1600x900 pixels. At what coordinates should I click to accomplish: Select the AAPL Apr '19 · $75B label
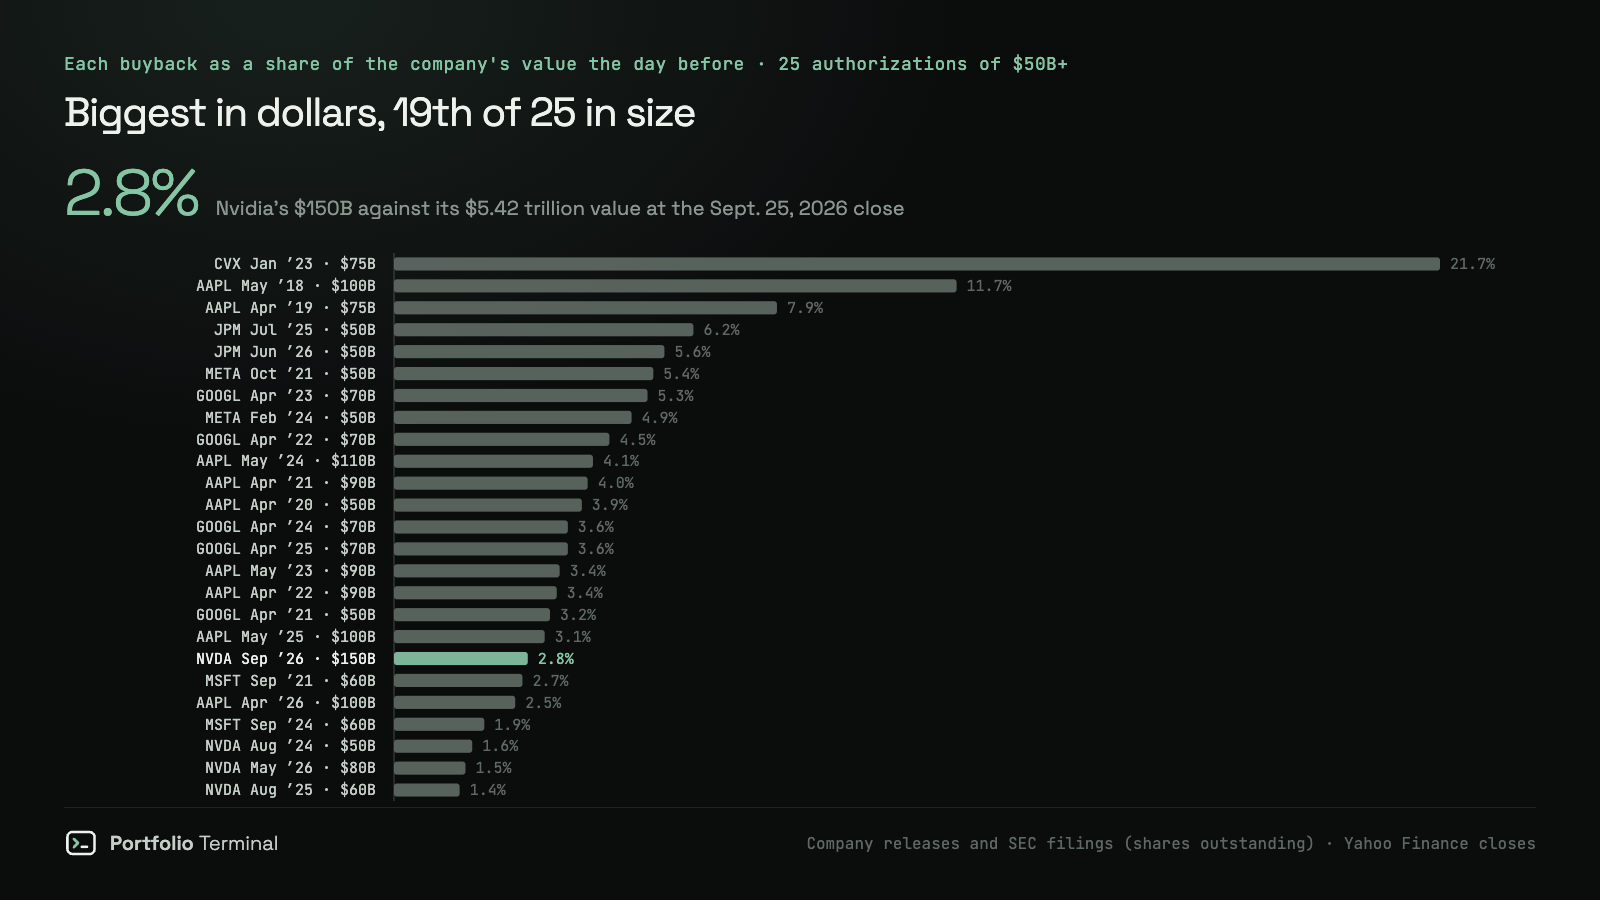click(x=290, y=308)
